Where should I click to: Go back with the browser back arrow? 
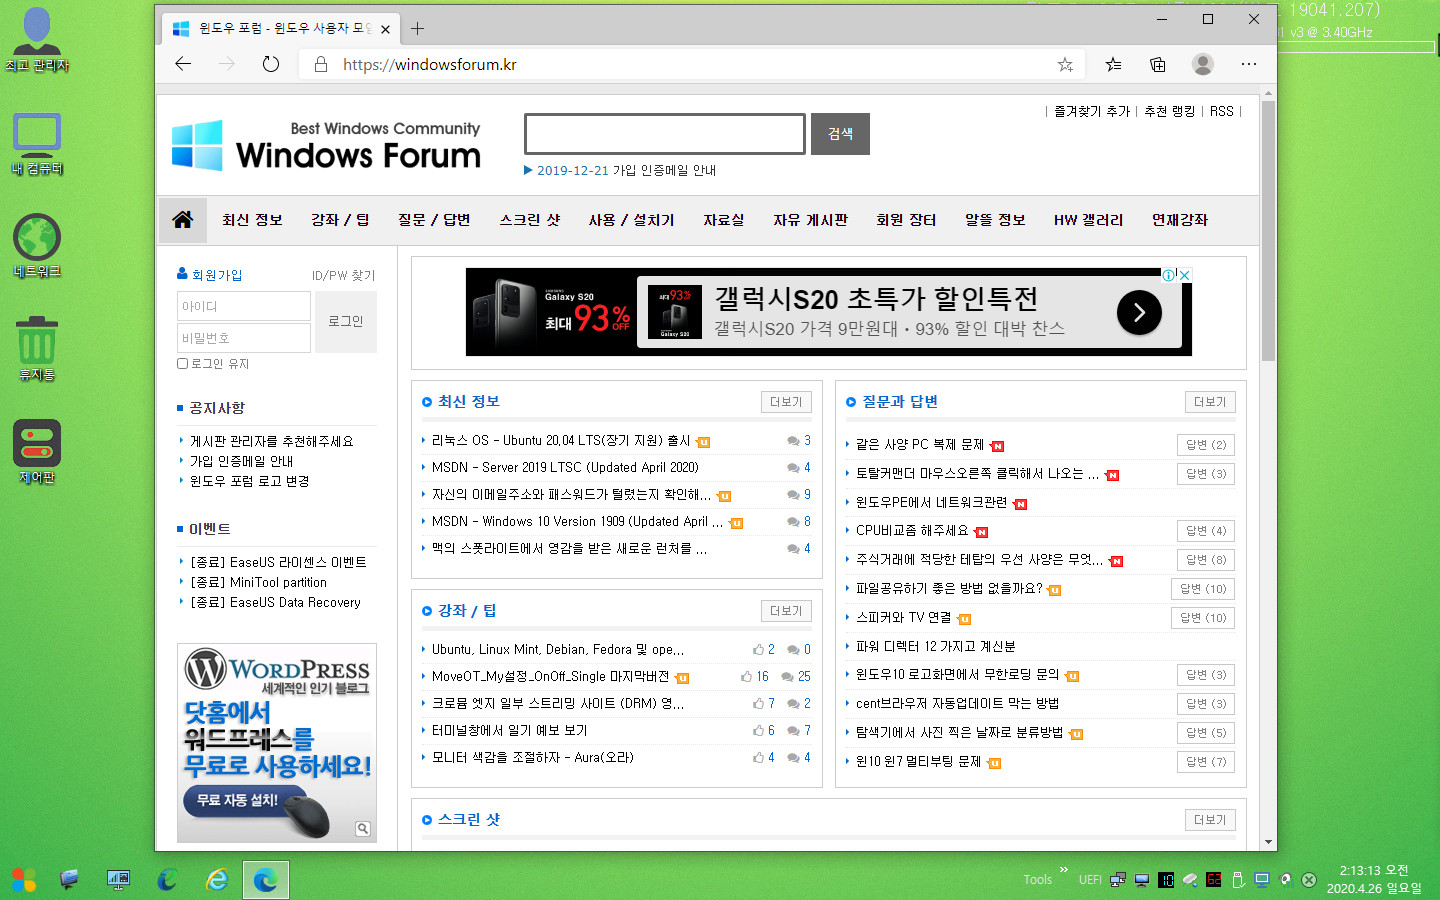point(183,64)
